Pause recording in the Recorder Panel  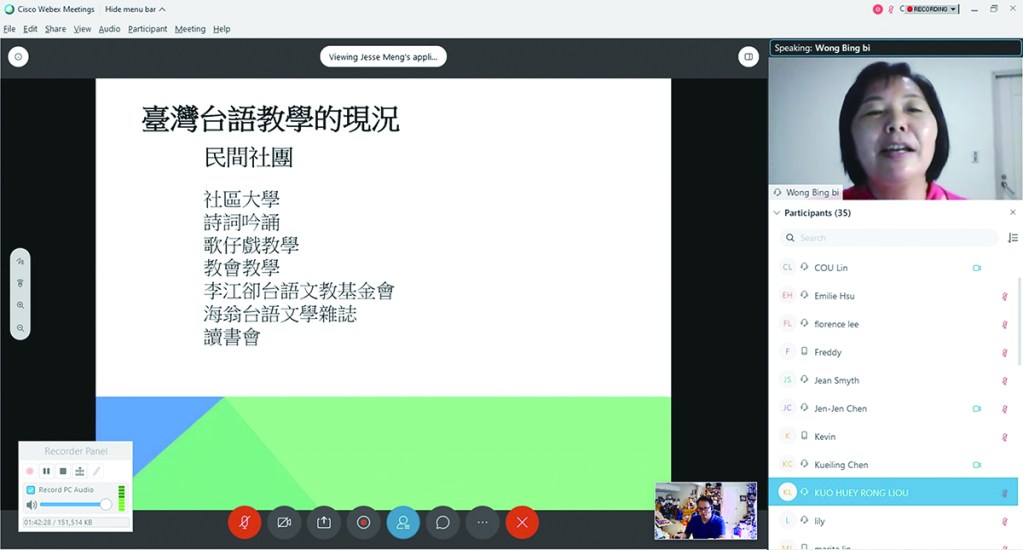point(46,471)
